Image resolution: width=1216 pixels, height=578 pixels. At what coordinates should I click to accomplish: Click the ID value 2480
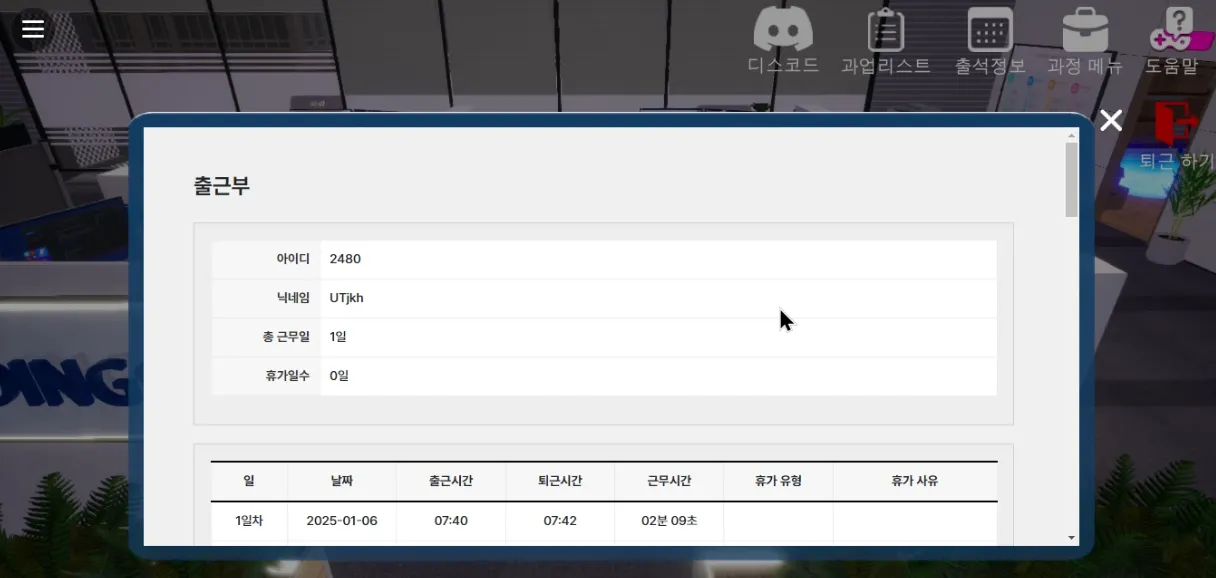click(x=345, y=259)
